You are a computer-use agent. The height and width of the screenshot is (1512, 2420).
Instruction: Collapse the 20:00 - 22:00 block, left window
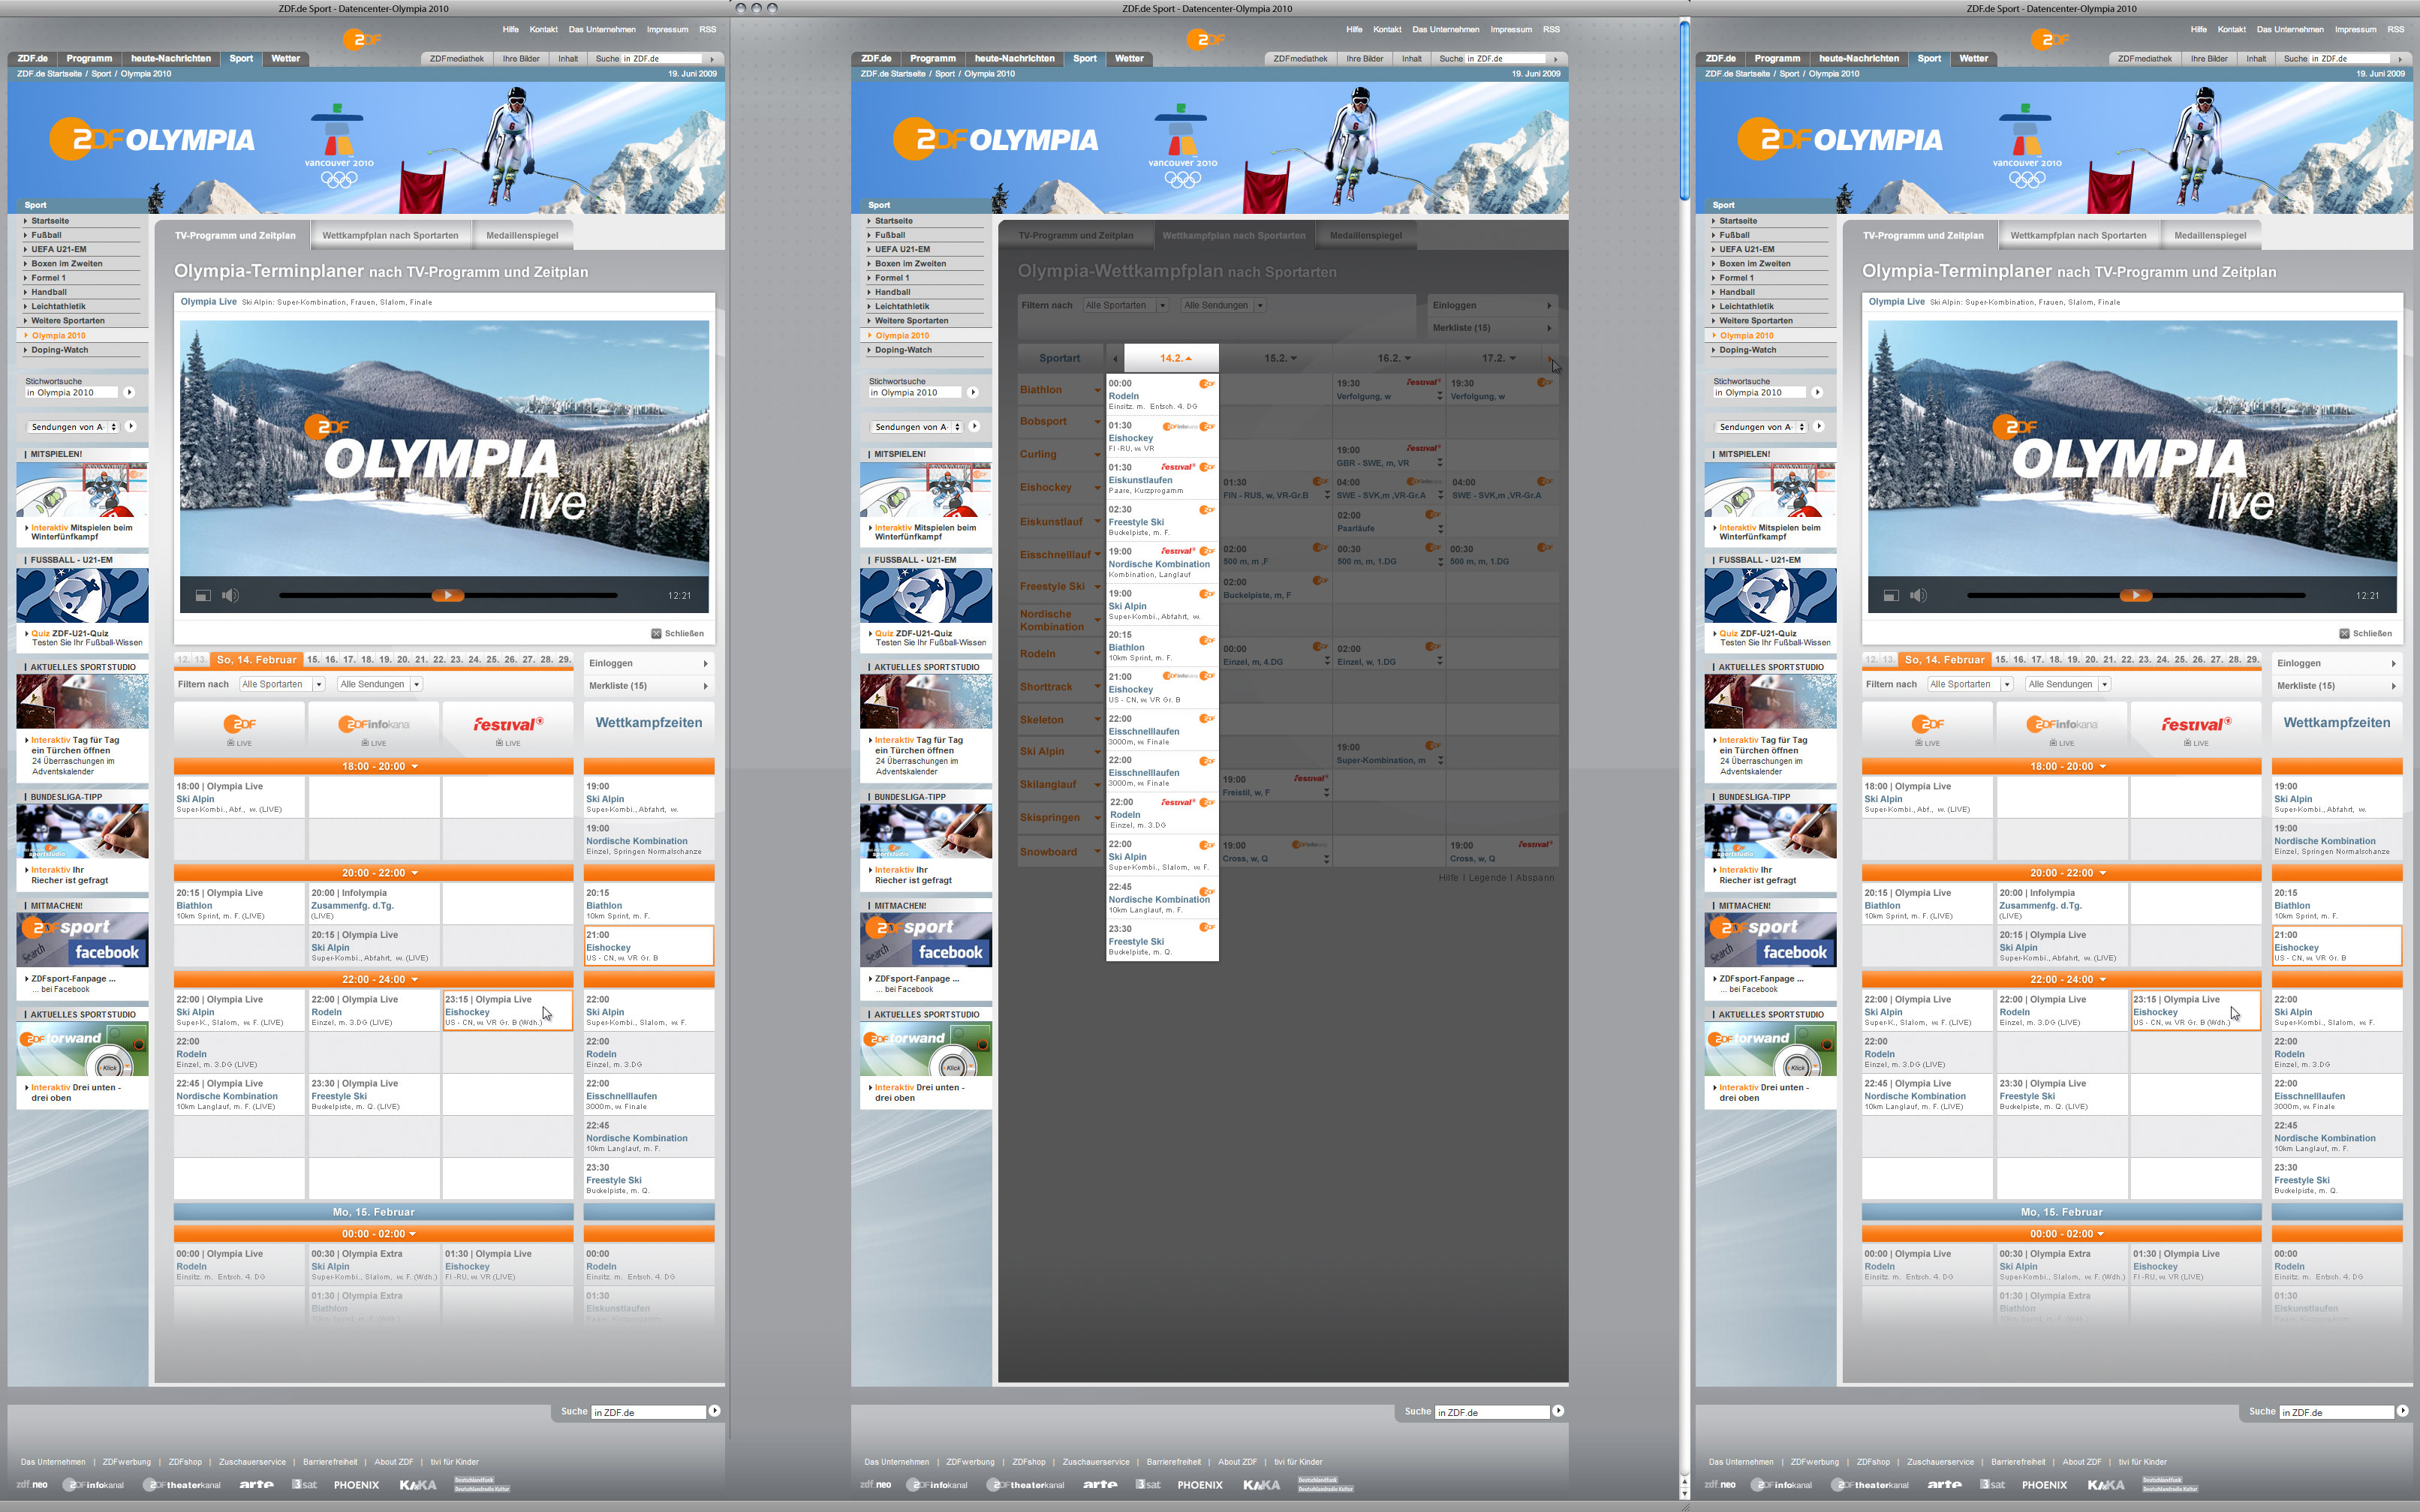374,873
